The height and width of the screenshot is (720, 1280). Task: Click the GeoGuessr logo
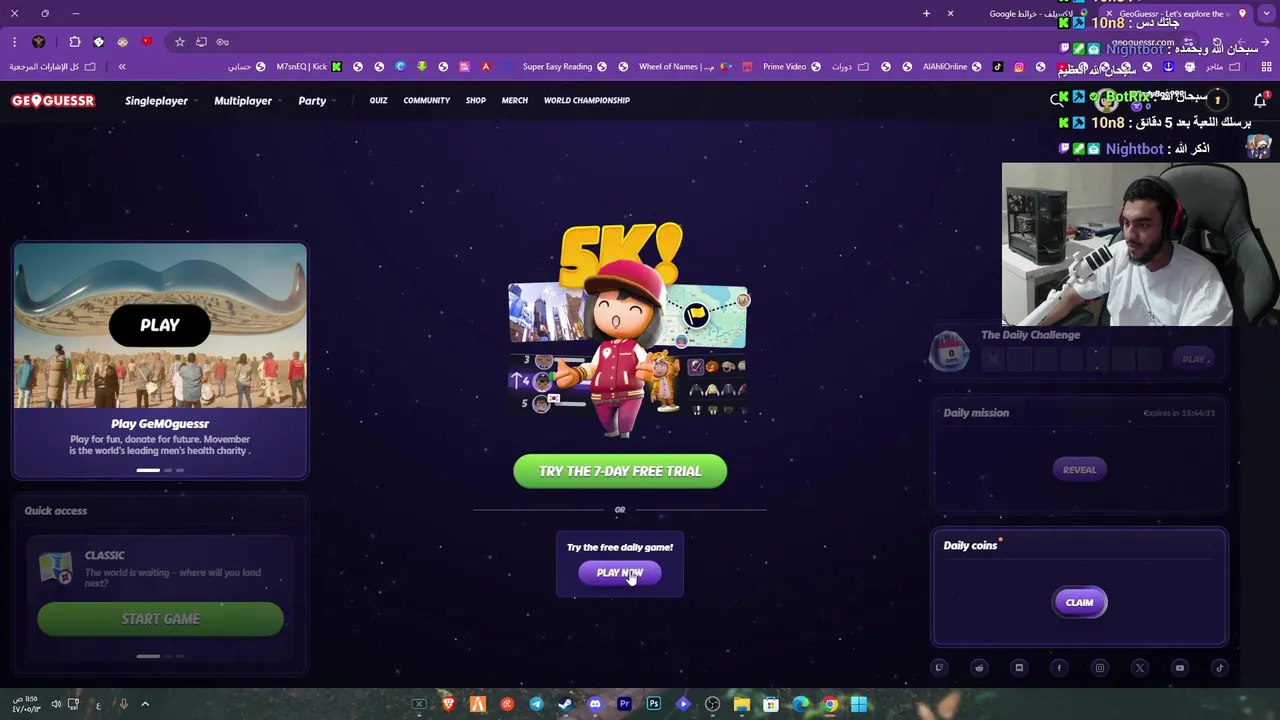pos(53,101)
